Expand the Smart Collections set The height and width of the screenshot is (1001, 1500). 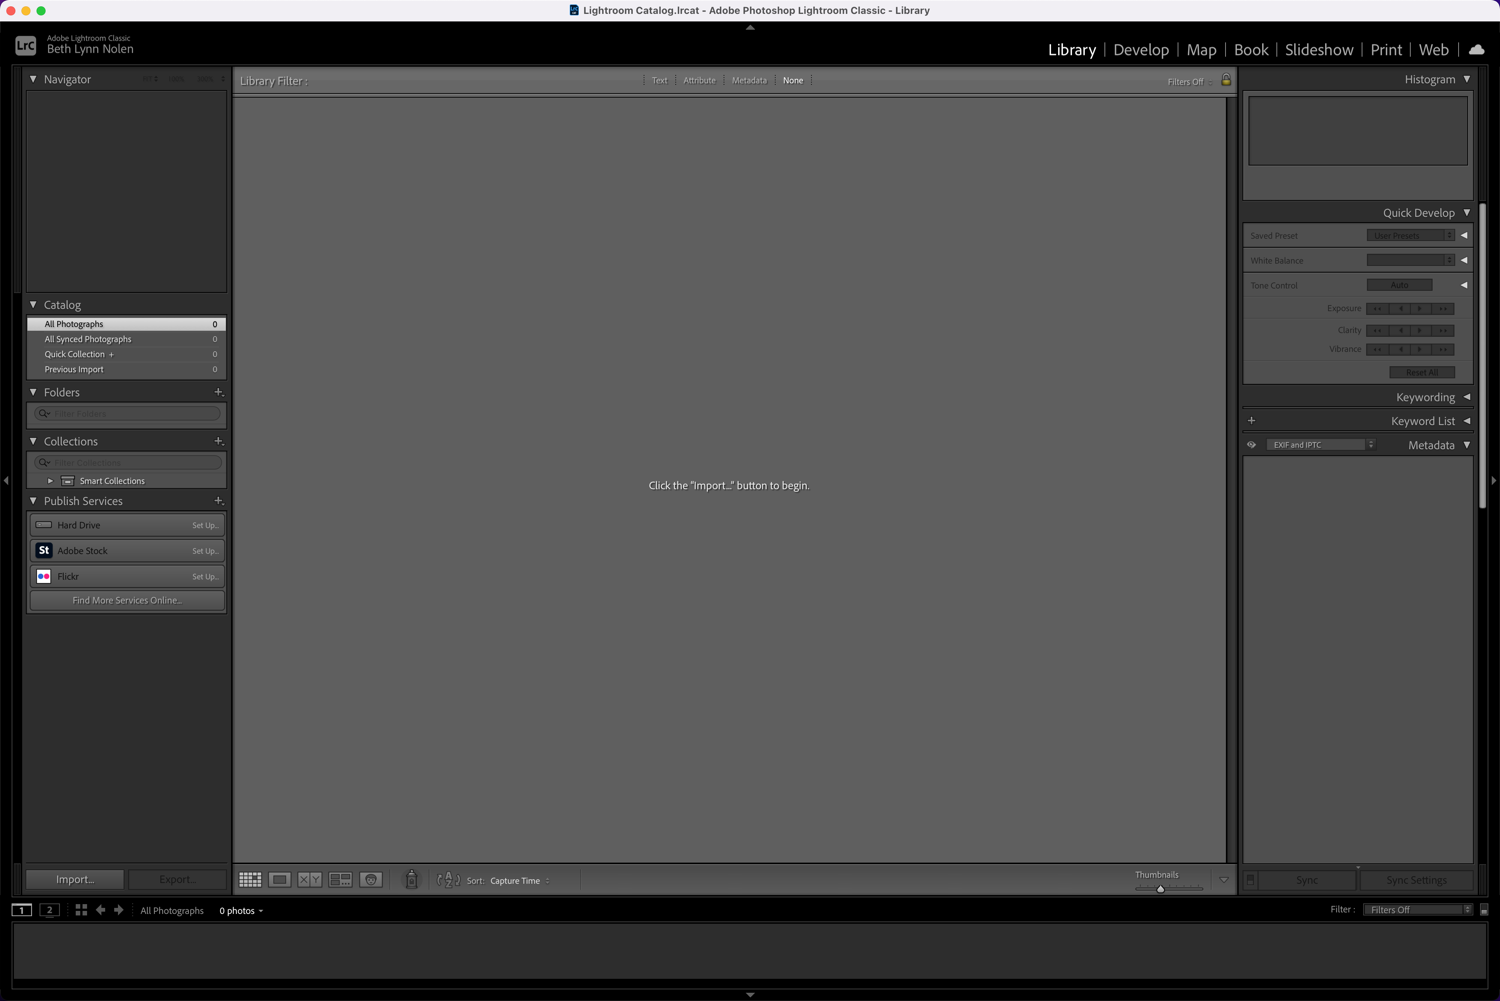pos(50,481)
